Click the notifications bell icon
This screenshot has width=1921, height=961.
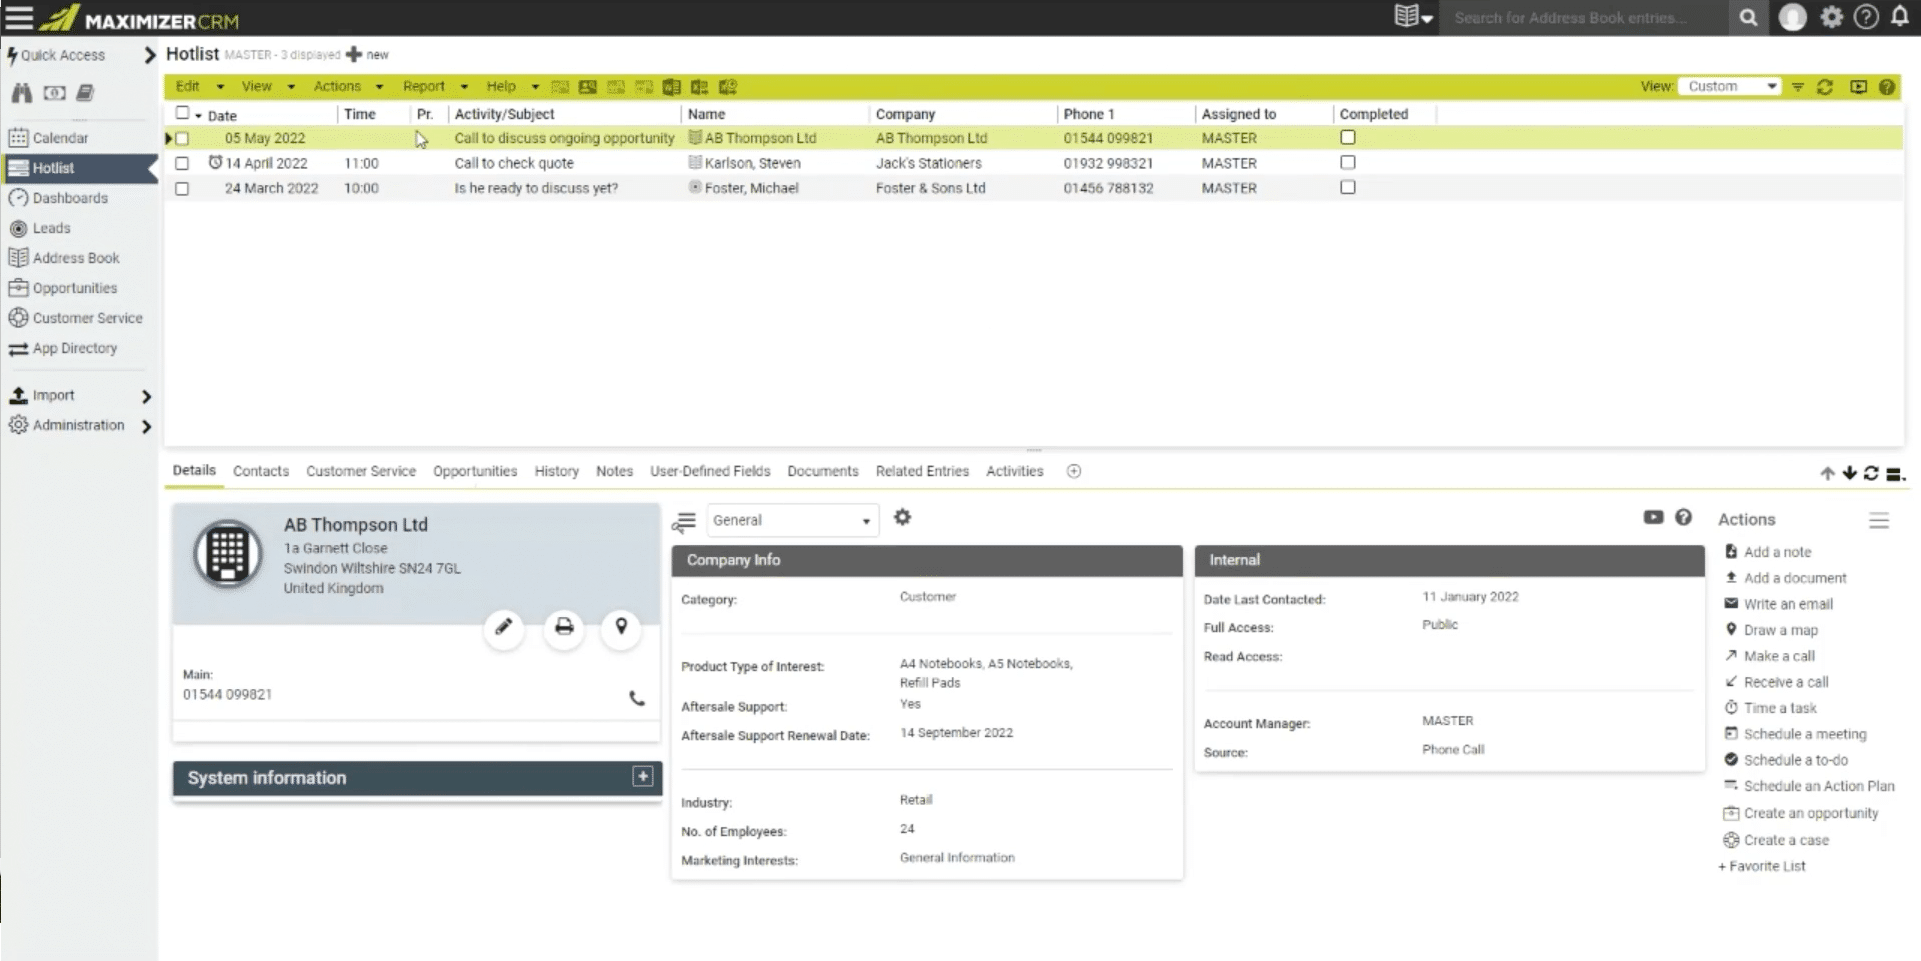click(x=1899, y=17)
